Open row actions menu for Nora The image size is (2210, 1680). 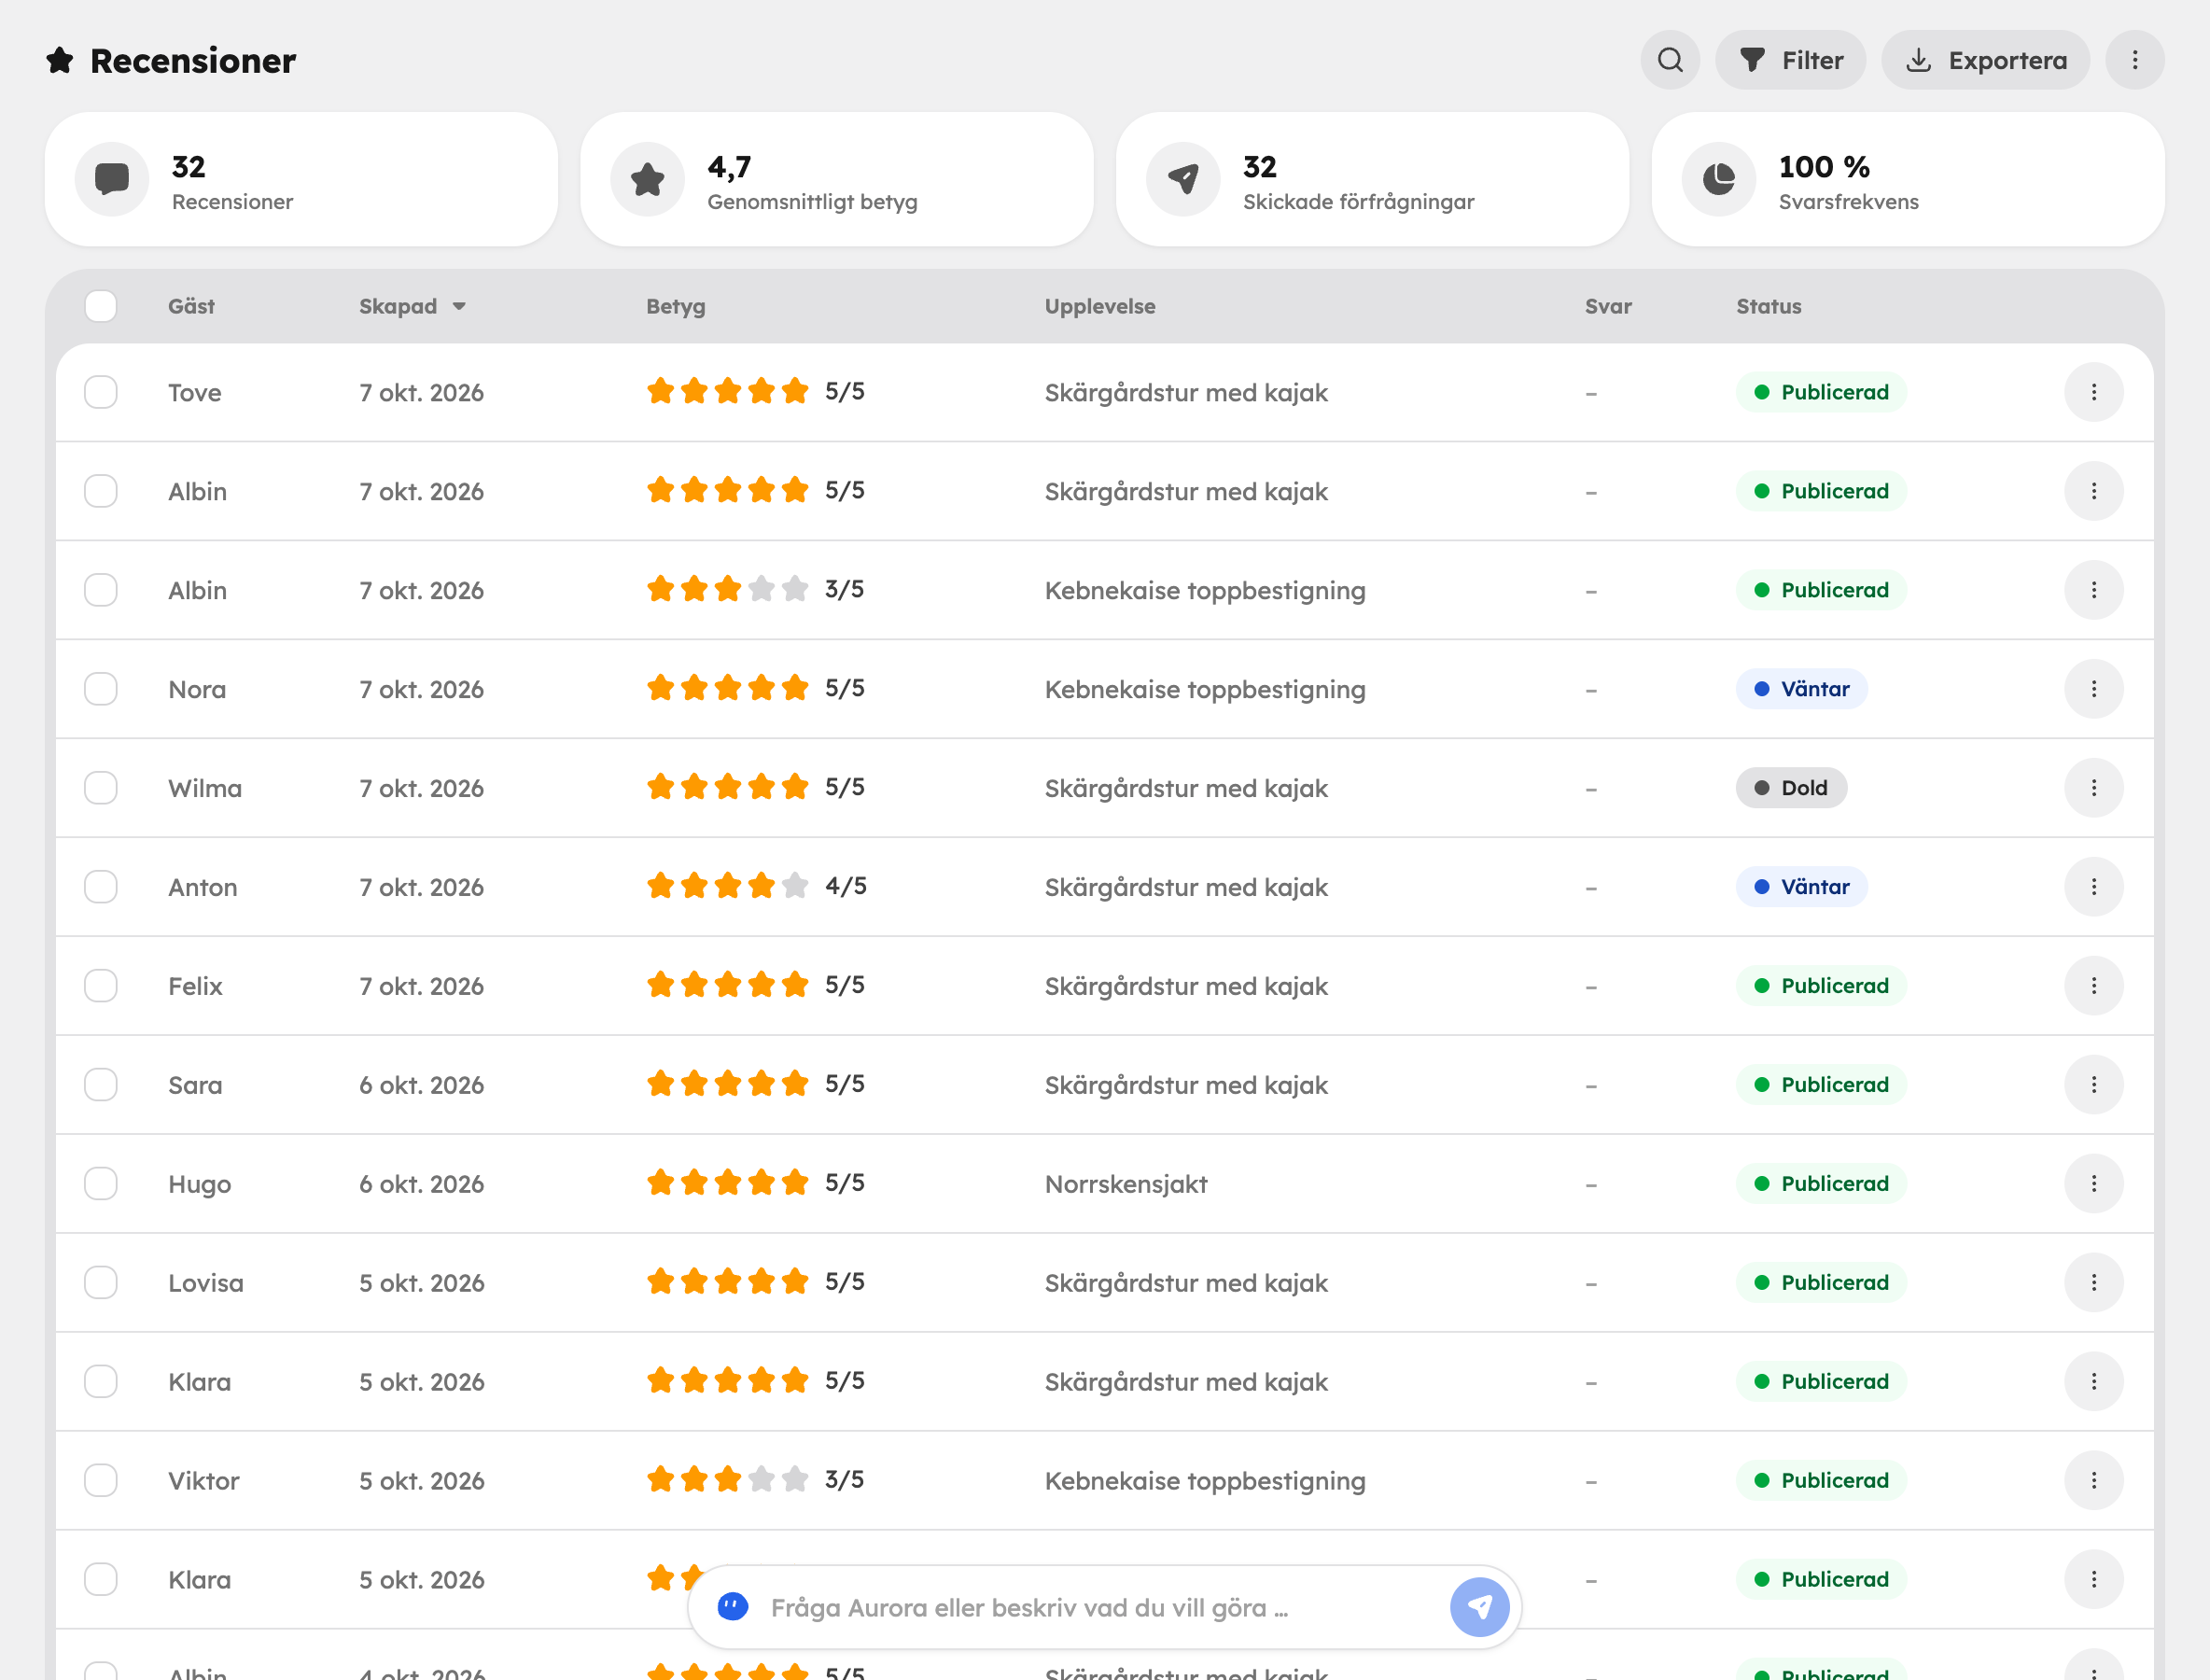point(2094,689)
